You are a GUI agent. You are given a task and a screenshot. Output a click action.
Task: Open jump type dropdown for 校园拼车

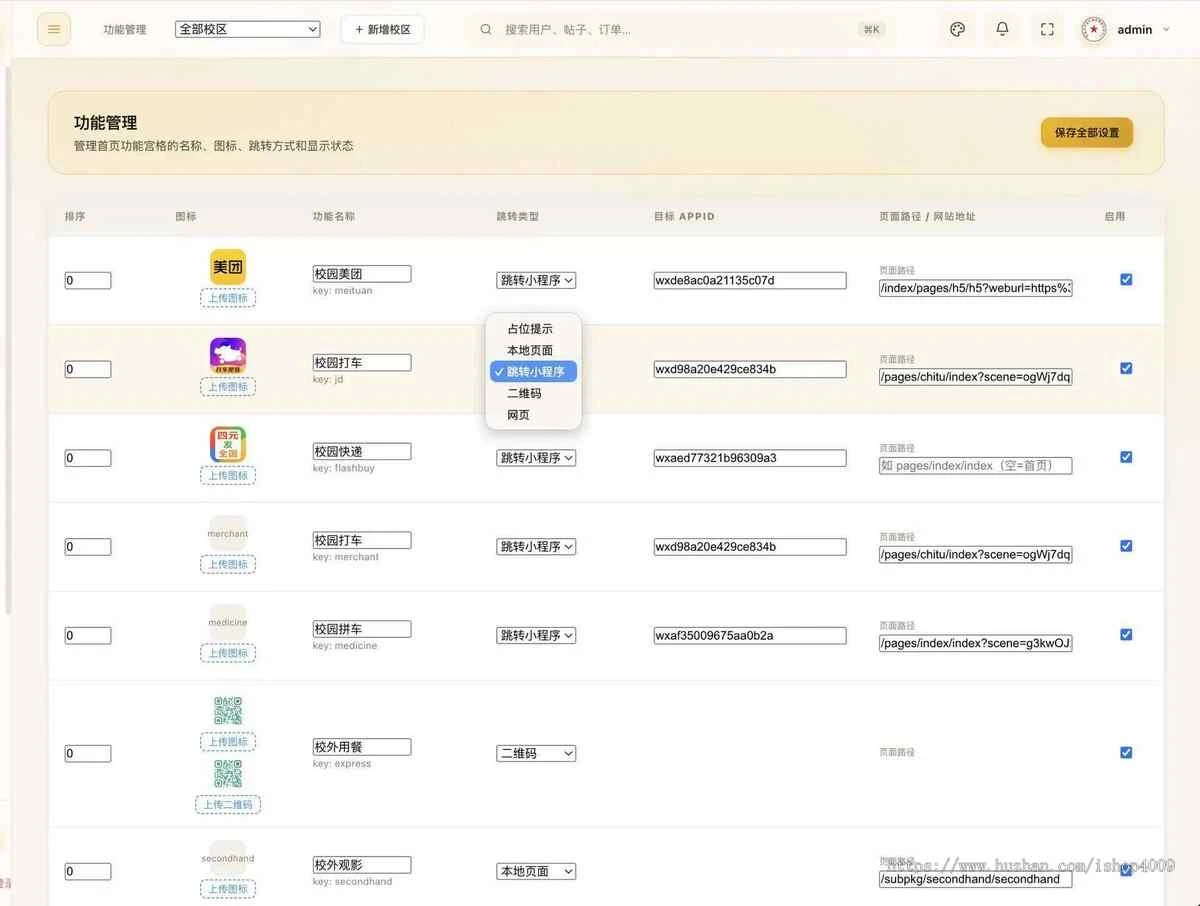pos(536,635)
